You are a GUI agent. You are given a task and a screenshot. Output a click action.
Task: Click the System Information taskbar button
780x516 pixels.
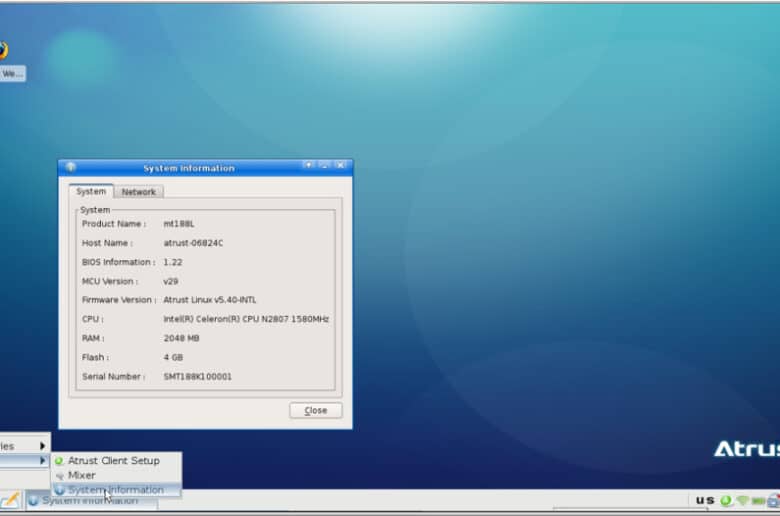pyautogui.click(x=92, y=501)
